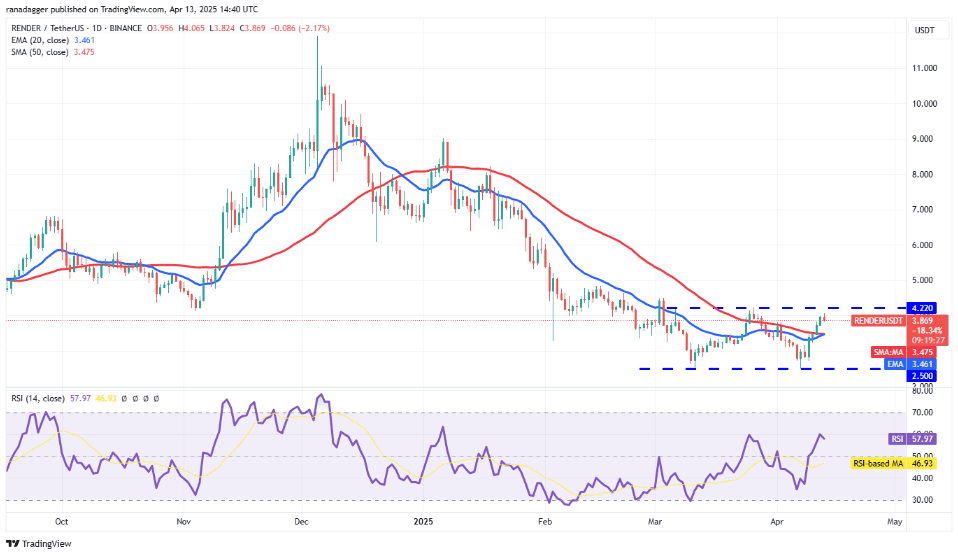Click the Mar label on time axis

pos(655,522)
